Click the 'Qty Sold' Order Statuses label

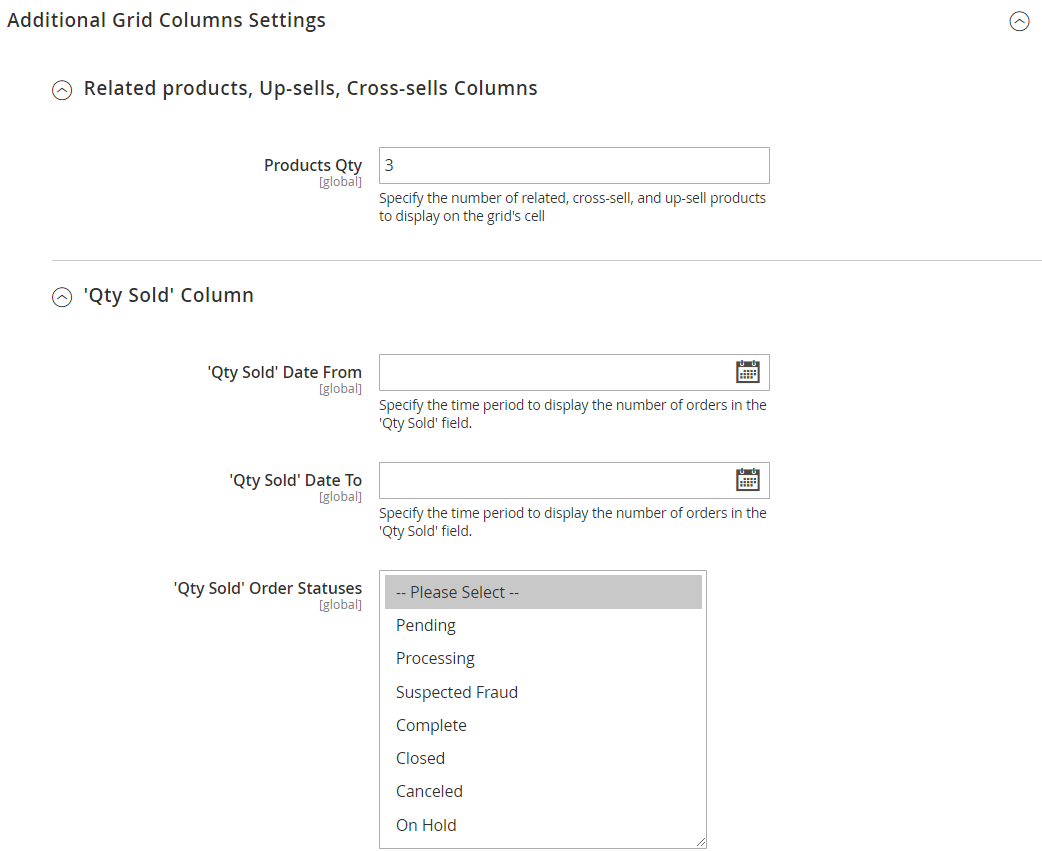pyautogui.click(x=267, y=589)
